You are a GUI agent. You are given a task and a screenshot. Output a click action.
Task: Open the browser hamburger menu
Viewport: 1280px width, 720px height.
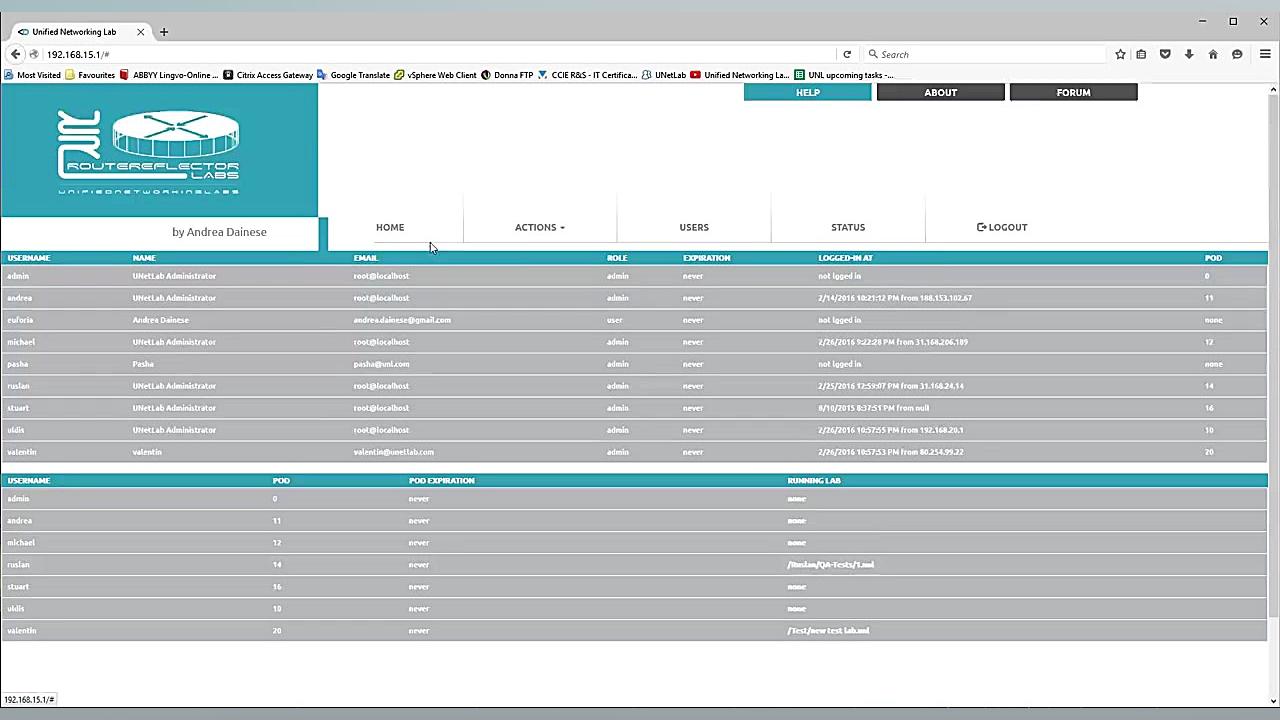pos(1265,54)
